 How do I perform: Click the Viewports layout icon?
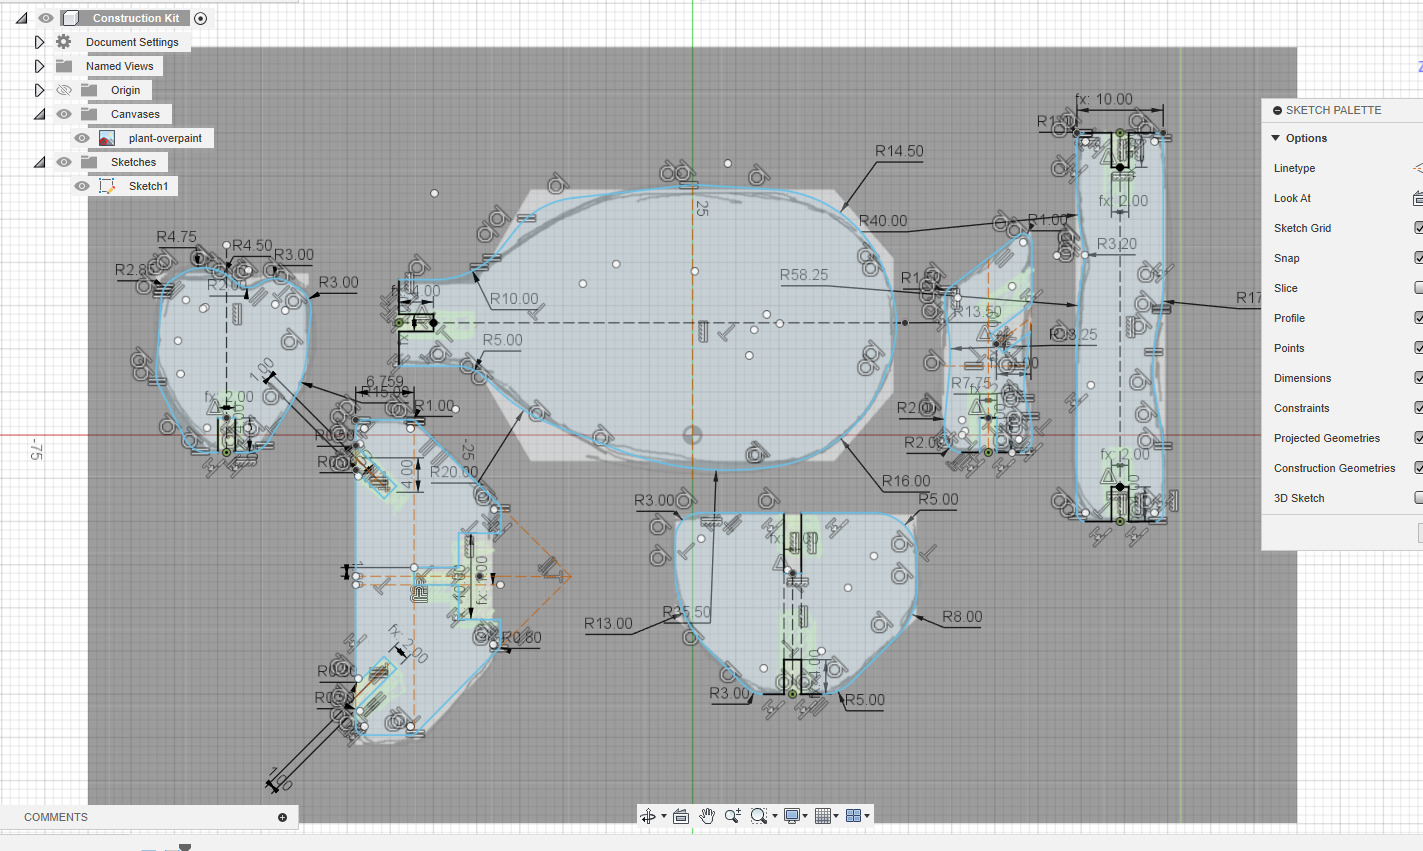click(853, 816)
